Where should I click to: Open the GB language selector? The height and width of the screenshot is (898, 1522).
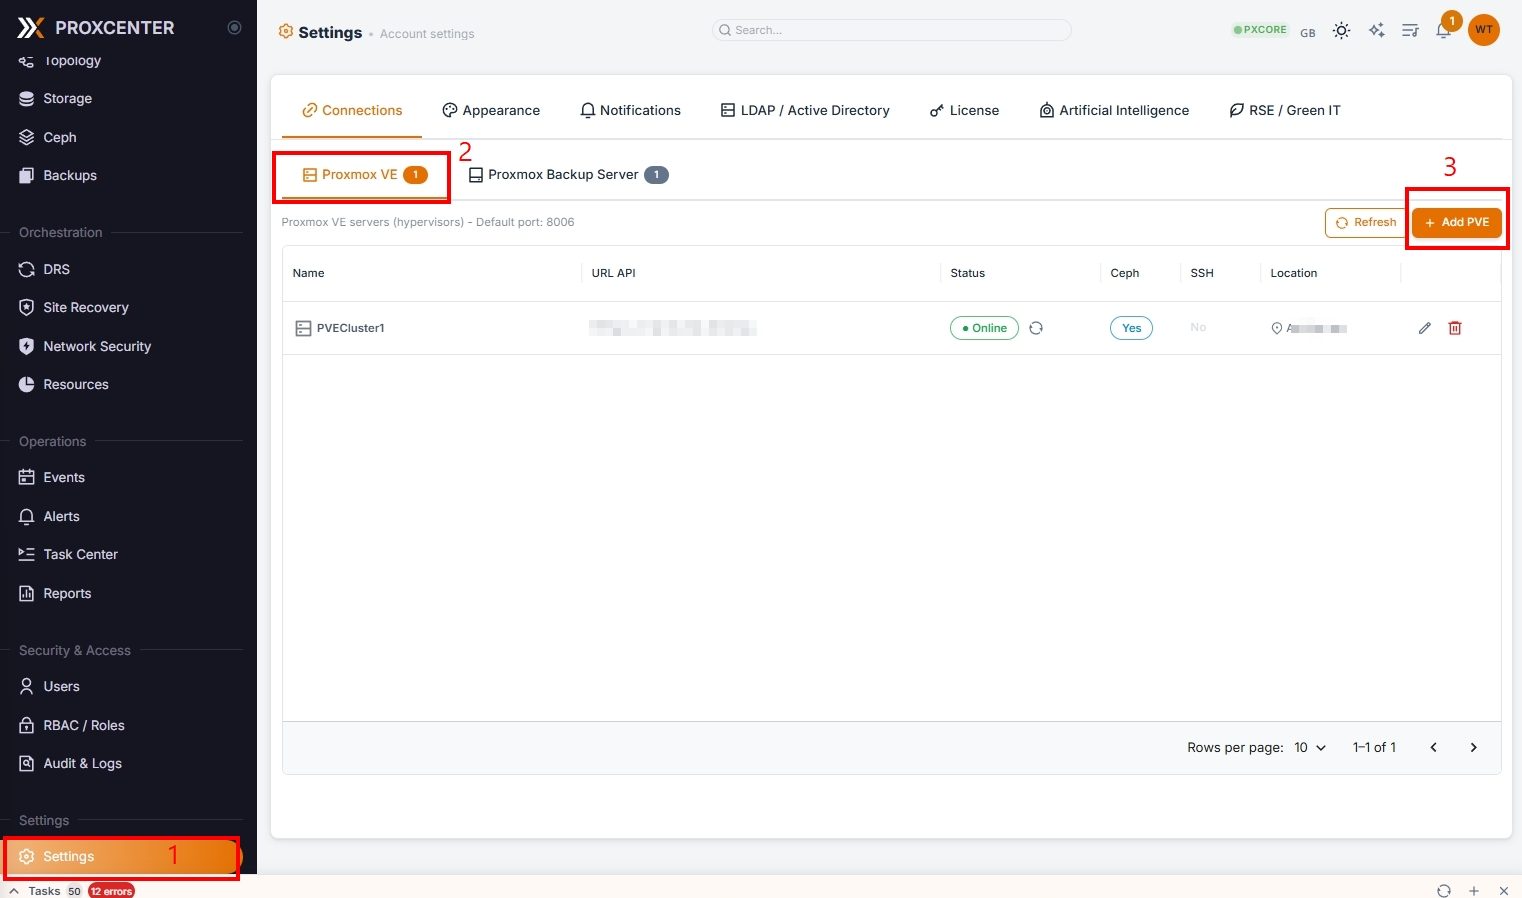pos(1307,32)
